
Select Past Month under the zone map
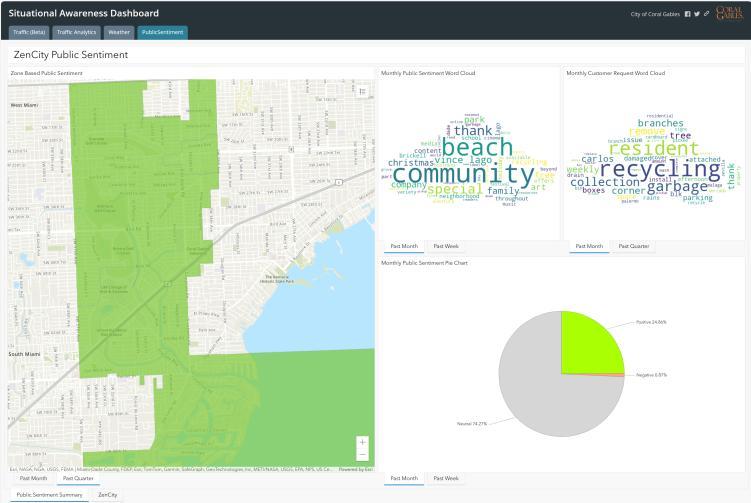coord(34,478)
